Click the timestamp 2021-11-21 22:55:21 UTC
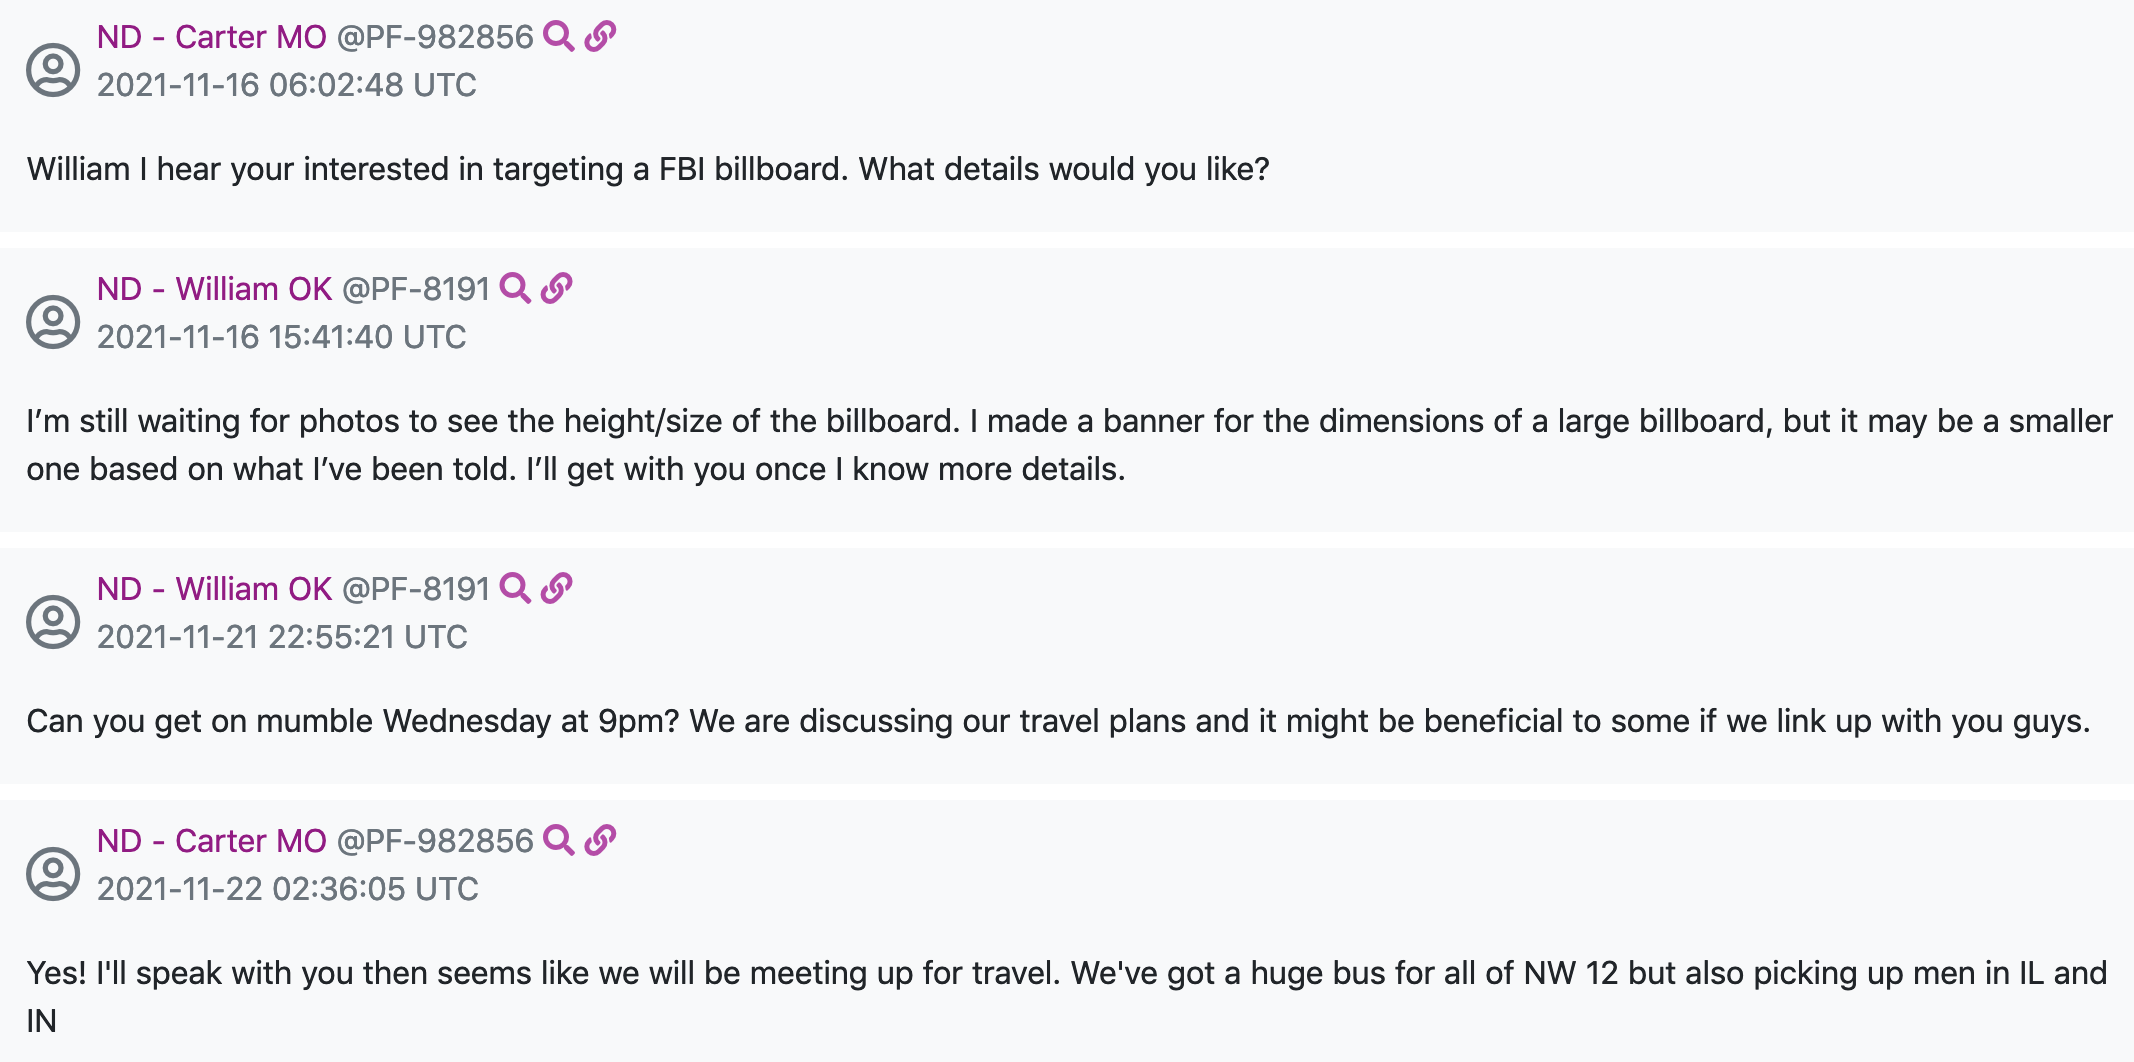The image size is (2134, 1062). tap(282, 637)
